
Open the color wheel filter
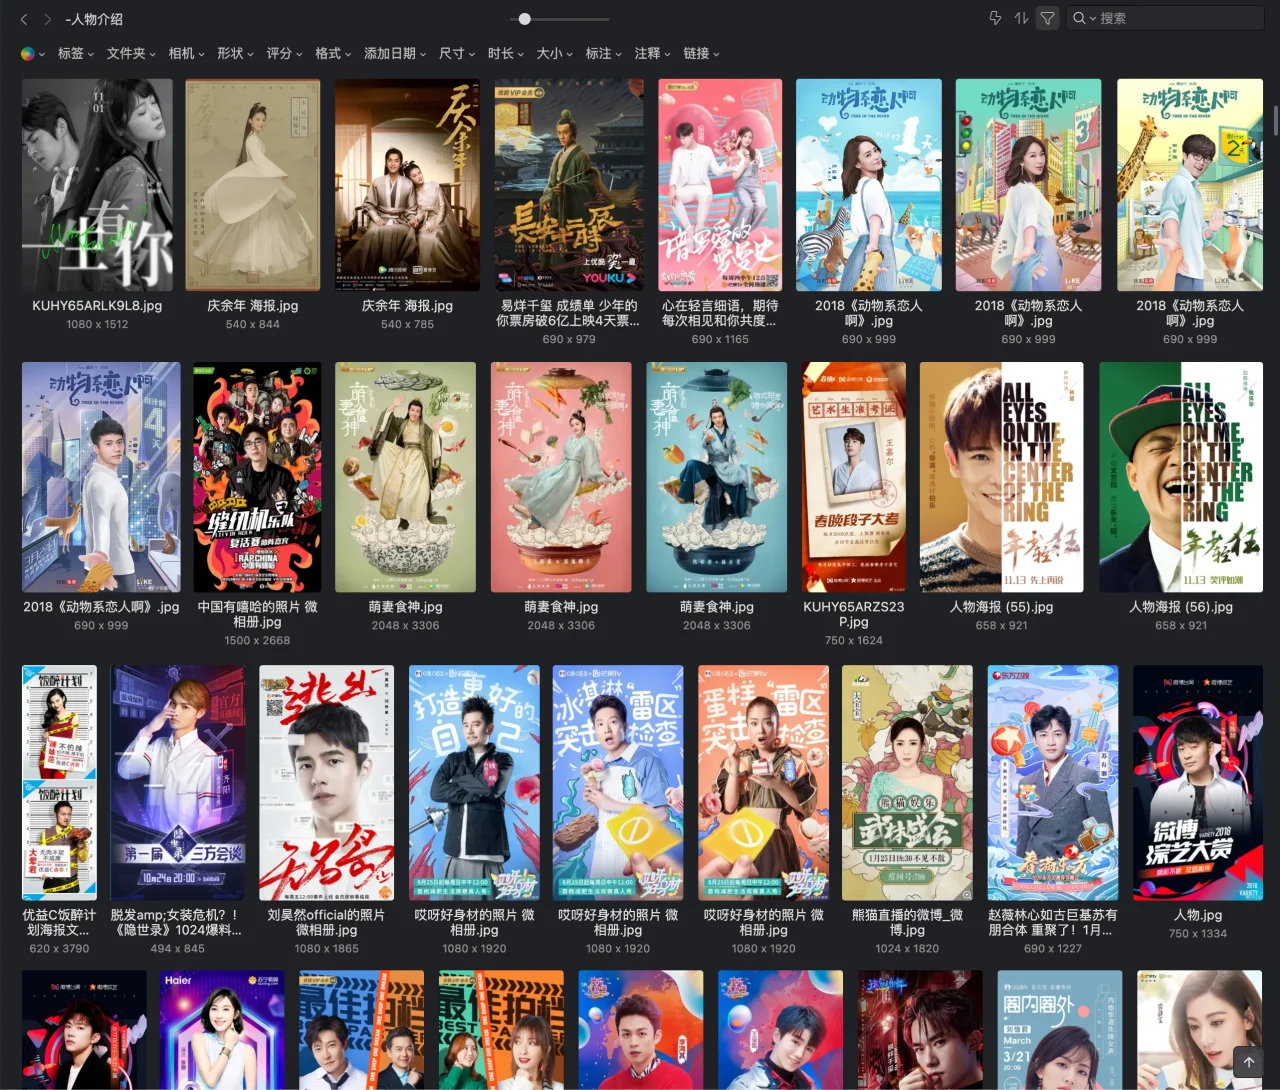[28, 54]
